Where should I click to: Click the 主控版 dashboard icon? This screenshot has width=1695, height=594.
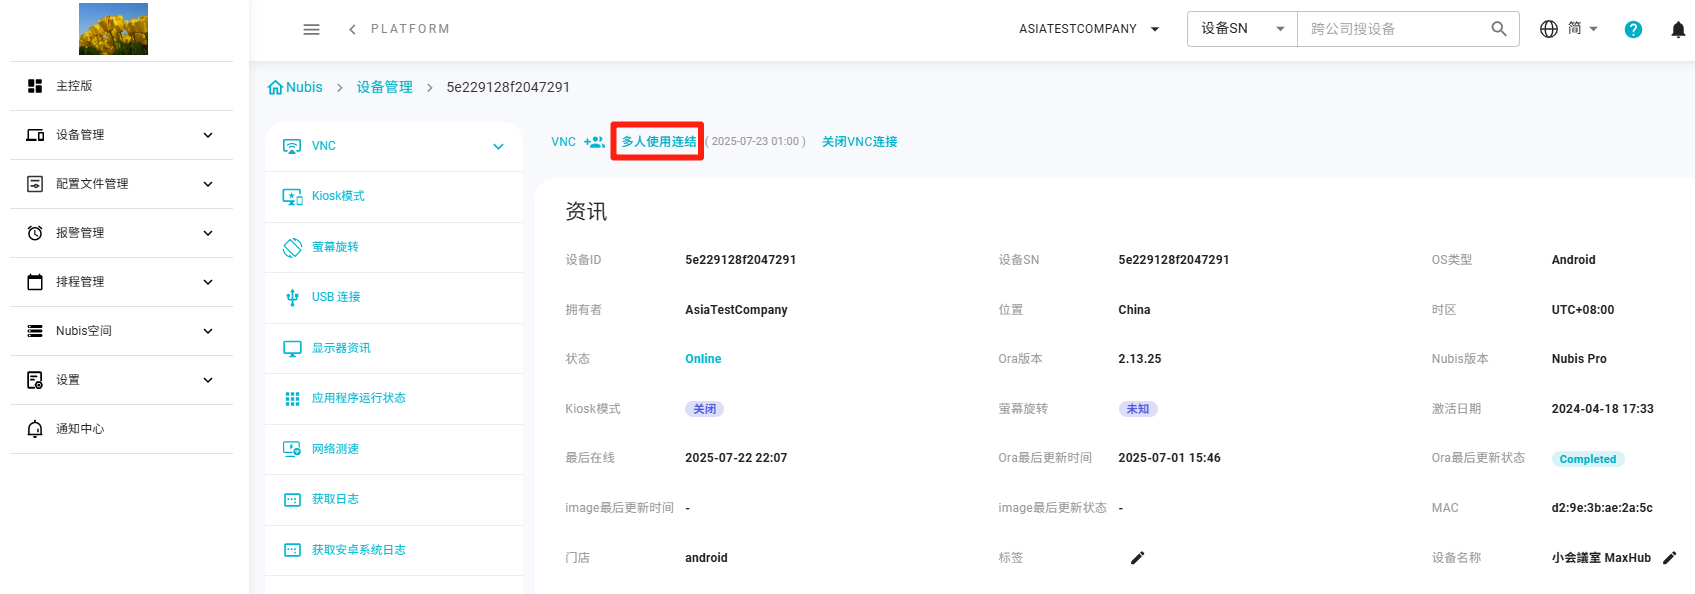click(35, 86)
